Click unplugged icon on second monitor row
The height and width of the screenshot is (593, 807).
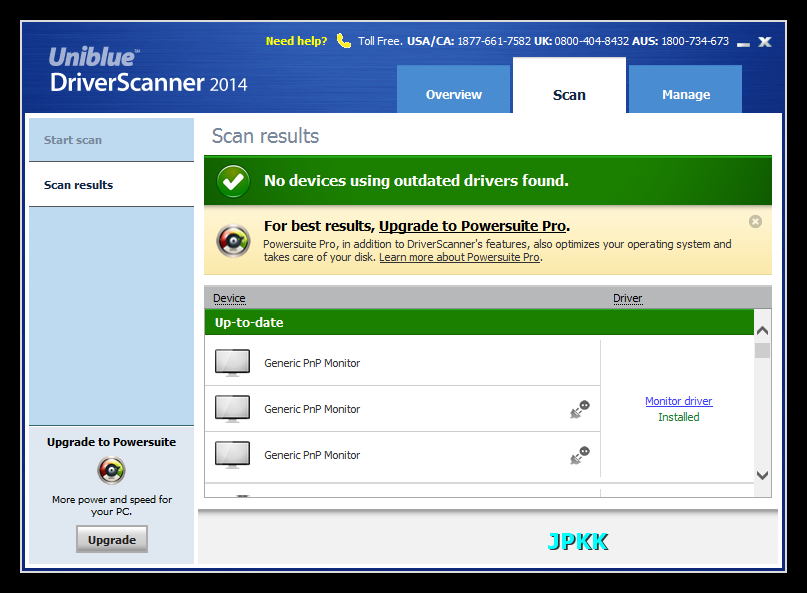click(x=580, y=409)
